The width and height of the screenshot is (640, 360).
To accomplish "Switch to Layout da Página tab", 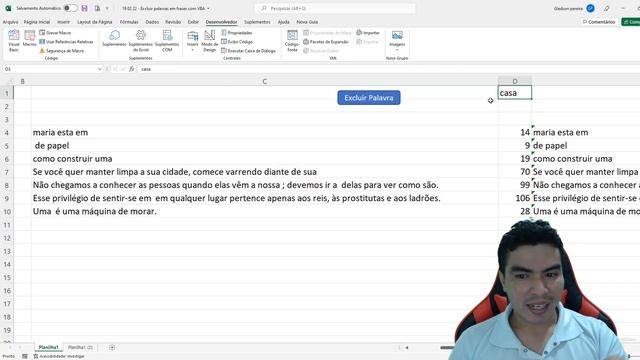I will click(x=95, y=22).
